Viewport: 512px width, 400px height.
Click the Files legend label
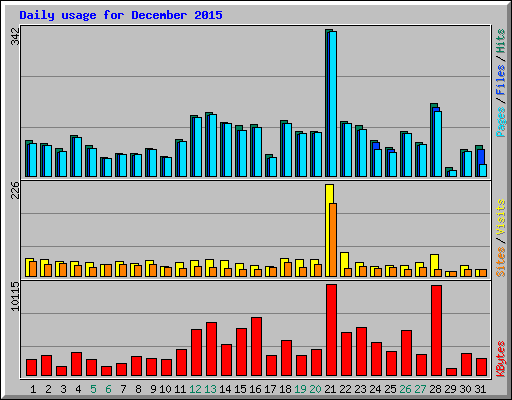tap(501, 80)
